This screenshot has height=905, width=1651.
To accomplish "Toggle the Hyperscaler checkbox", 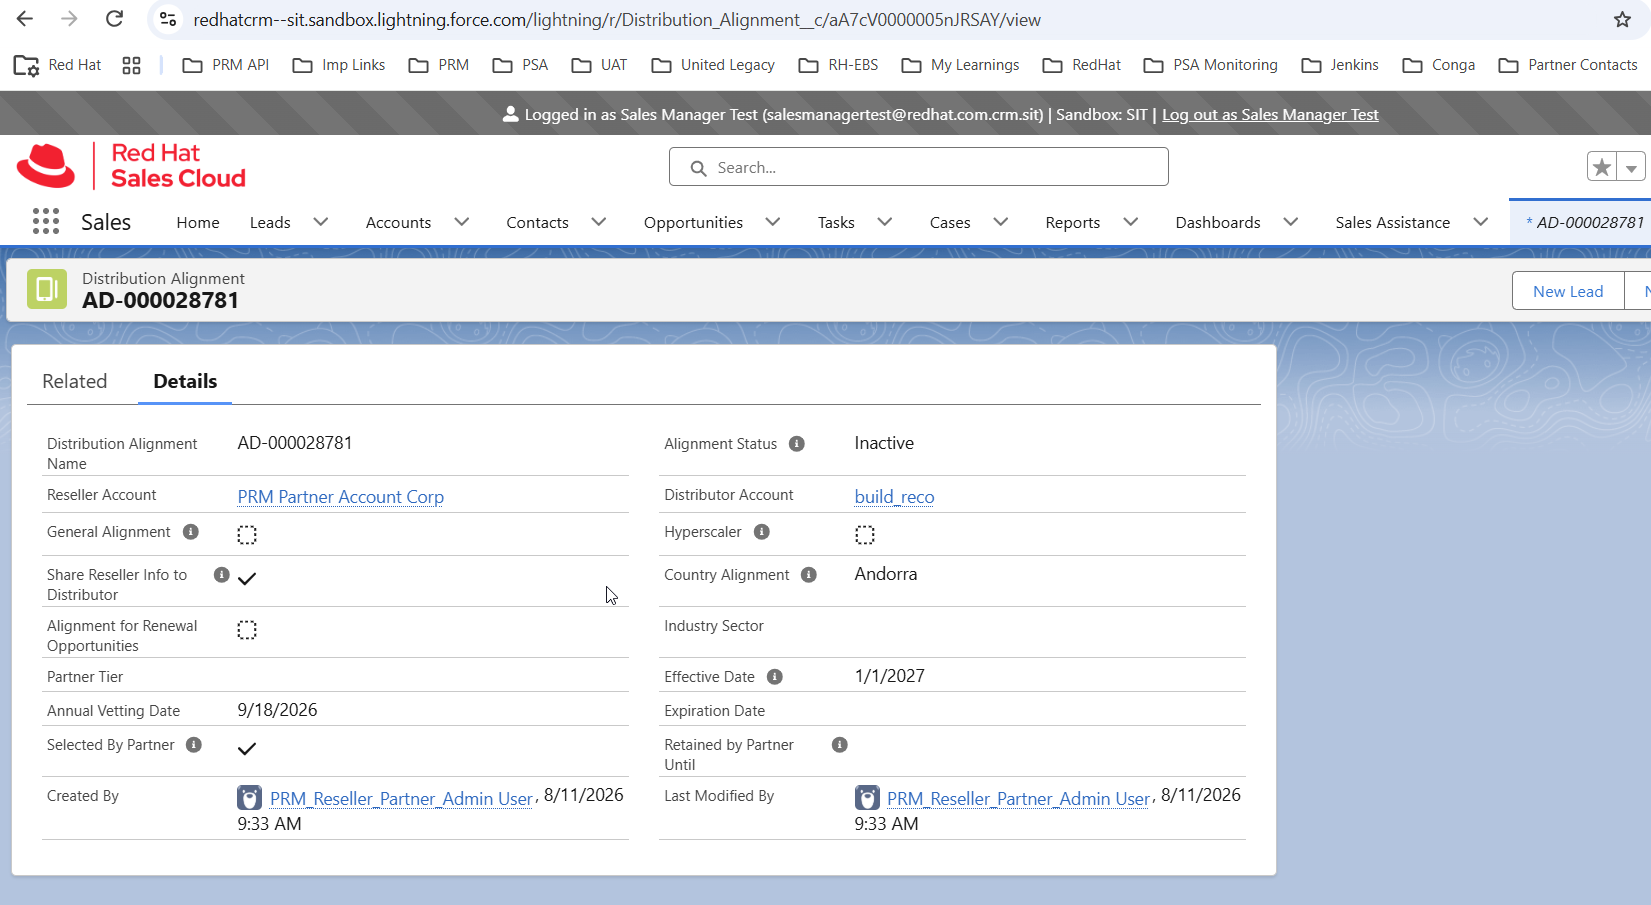I will coord(865,535).
